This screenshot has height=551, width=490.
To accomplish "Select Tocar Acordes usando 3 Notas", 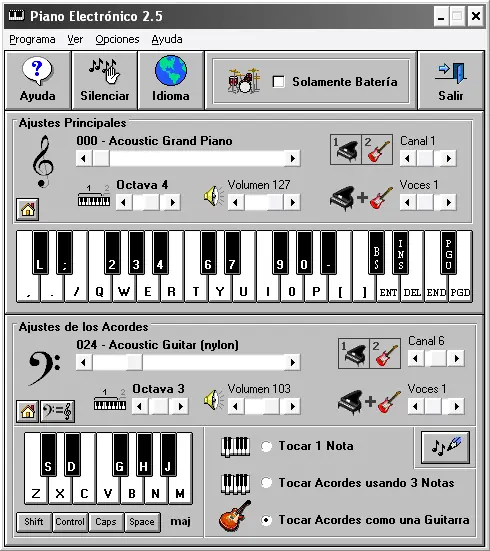I will click(266, 483).
